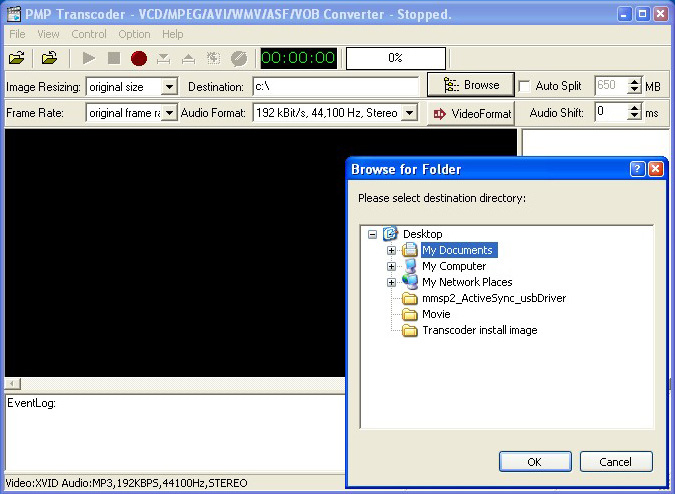Collapse the Desktop tree node
Image resolution: width=675 pixels, height=494 pixels.
[372, 234]
